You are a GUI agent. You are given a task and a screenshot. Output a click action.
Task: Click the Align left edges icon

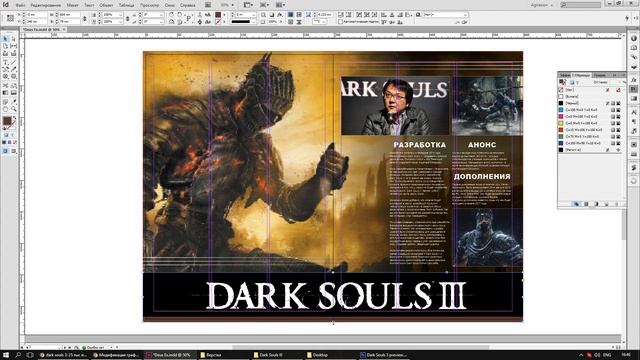click(384, 14)
